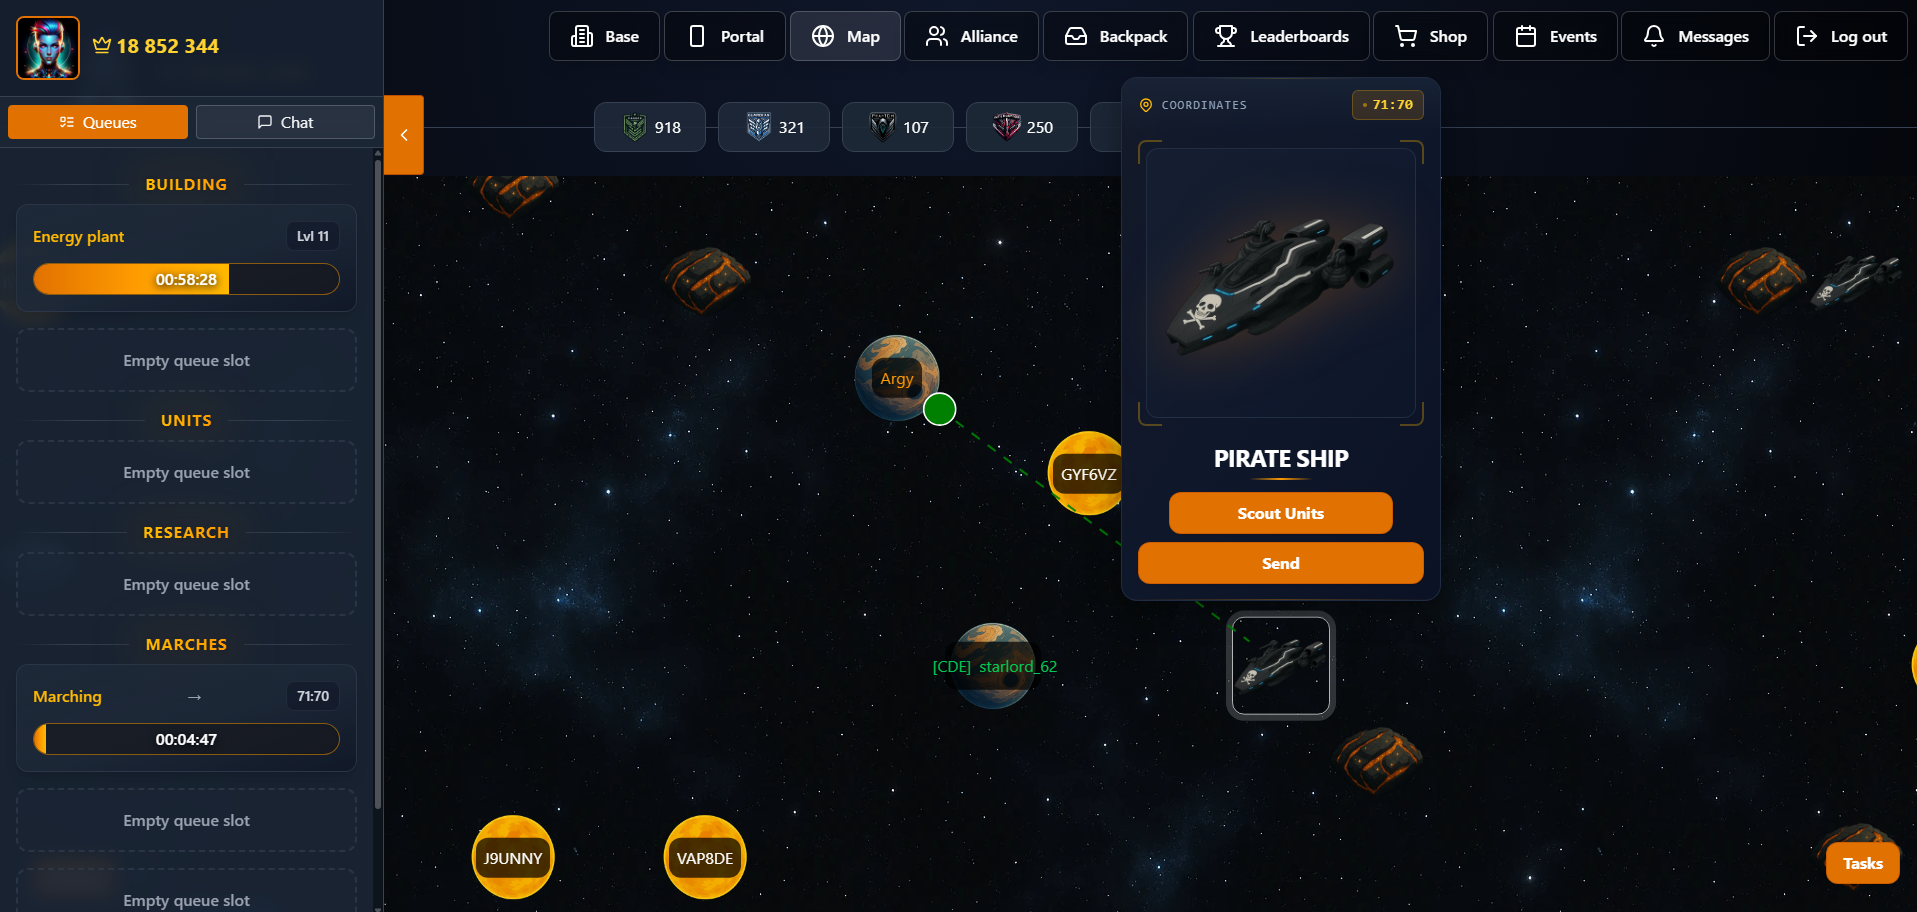The image size is (1917, 912).
Task: Click the red crest resource icon 250
Action: pos(1007,127)
